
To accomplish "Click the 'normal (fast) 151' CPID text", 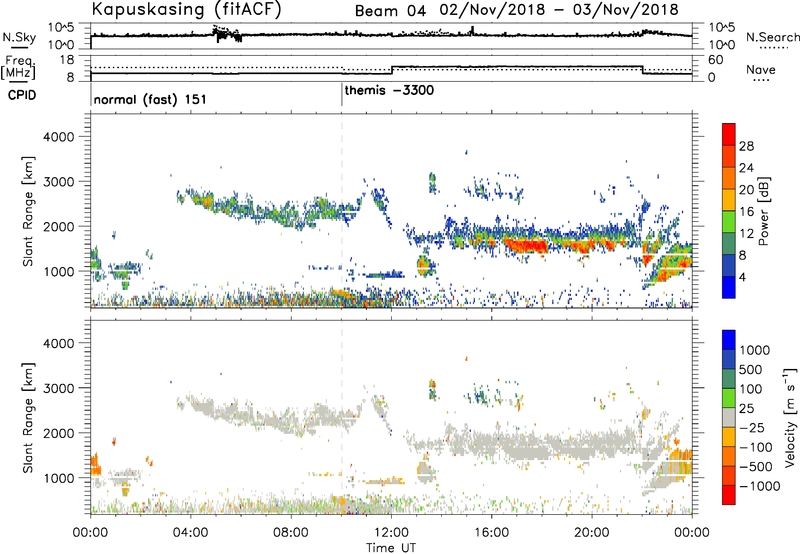I will point(150,99).
